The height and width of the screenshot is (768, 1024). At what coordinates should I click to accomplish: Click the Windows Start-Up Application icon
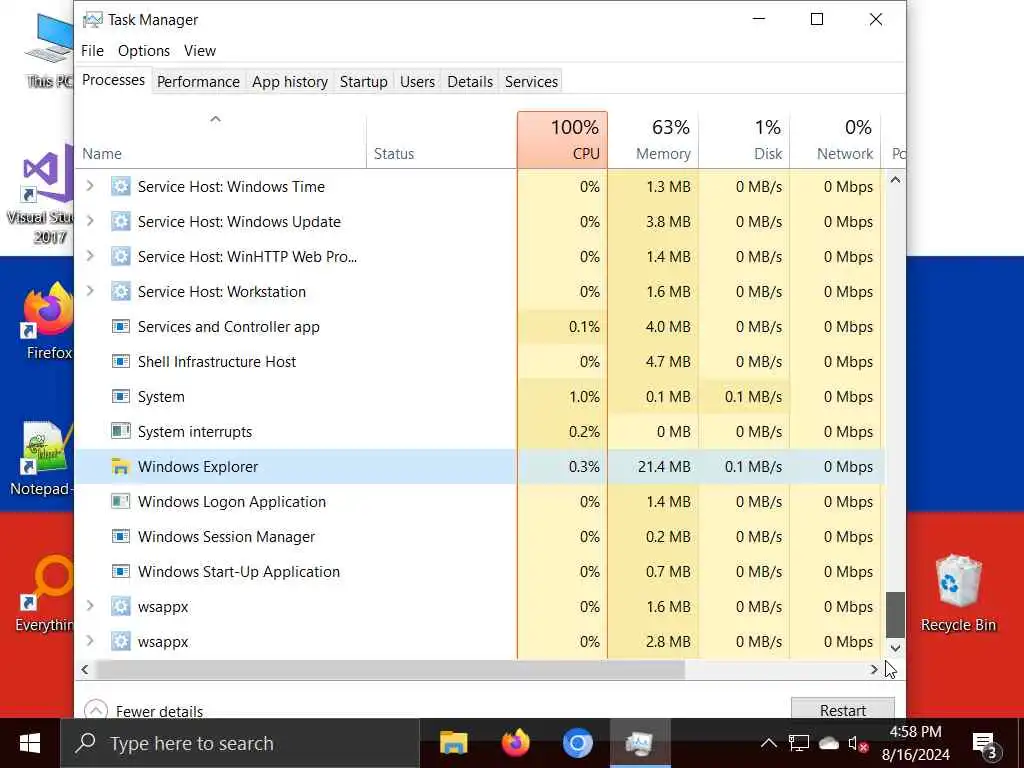pos(121,571)
